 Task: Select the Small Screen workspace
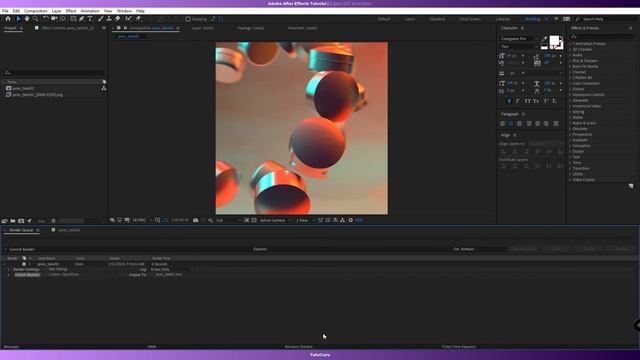469,19
